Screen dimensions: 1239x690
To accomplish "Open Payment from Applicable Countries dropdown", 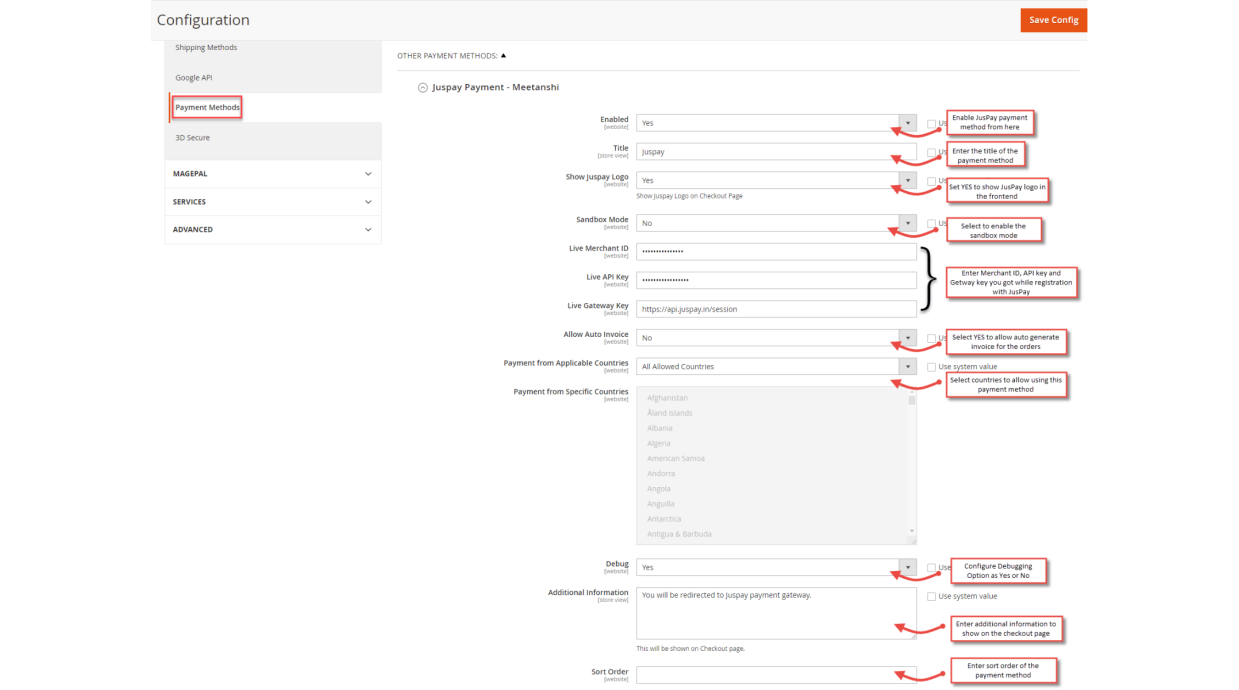I will (776, 366).
